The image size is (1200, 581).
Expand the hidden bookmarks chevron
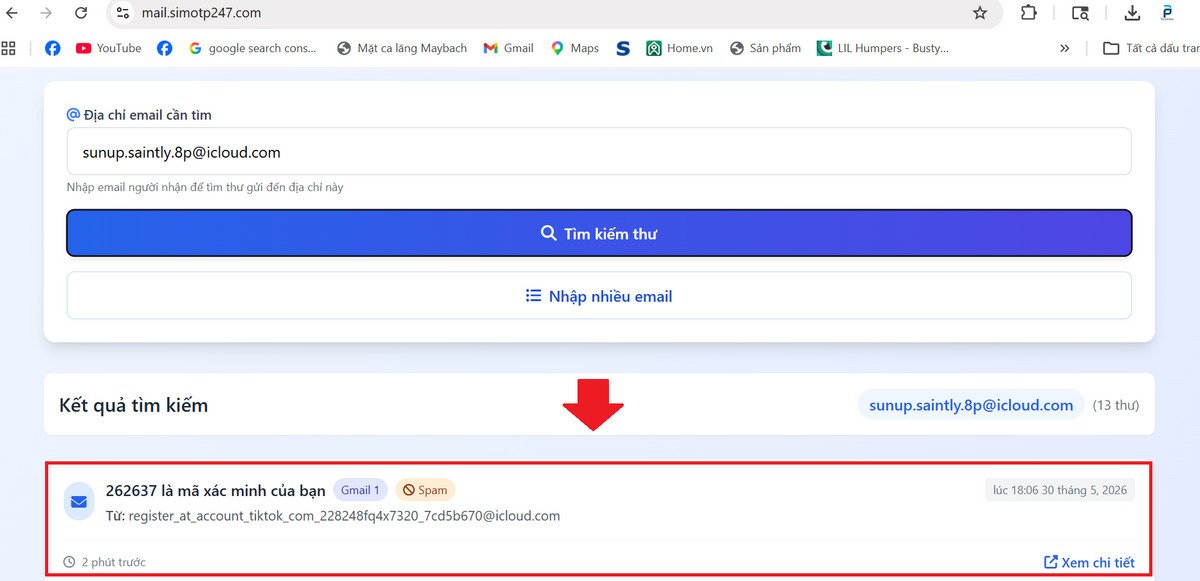[1065, 48]
